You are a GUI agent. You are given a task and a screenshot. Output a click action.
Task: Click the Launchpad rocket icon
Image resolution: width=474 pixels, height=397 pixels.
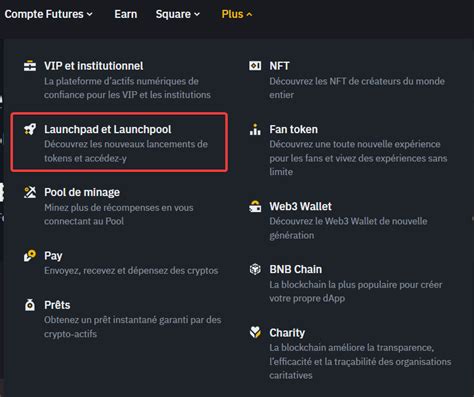coord(30,129)
